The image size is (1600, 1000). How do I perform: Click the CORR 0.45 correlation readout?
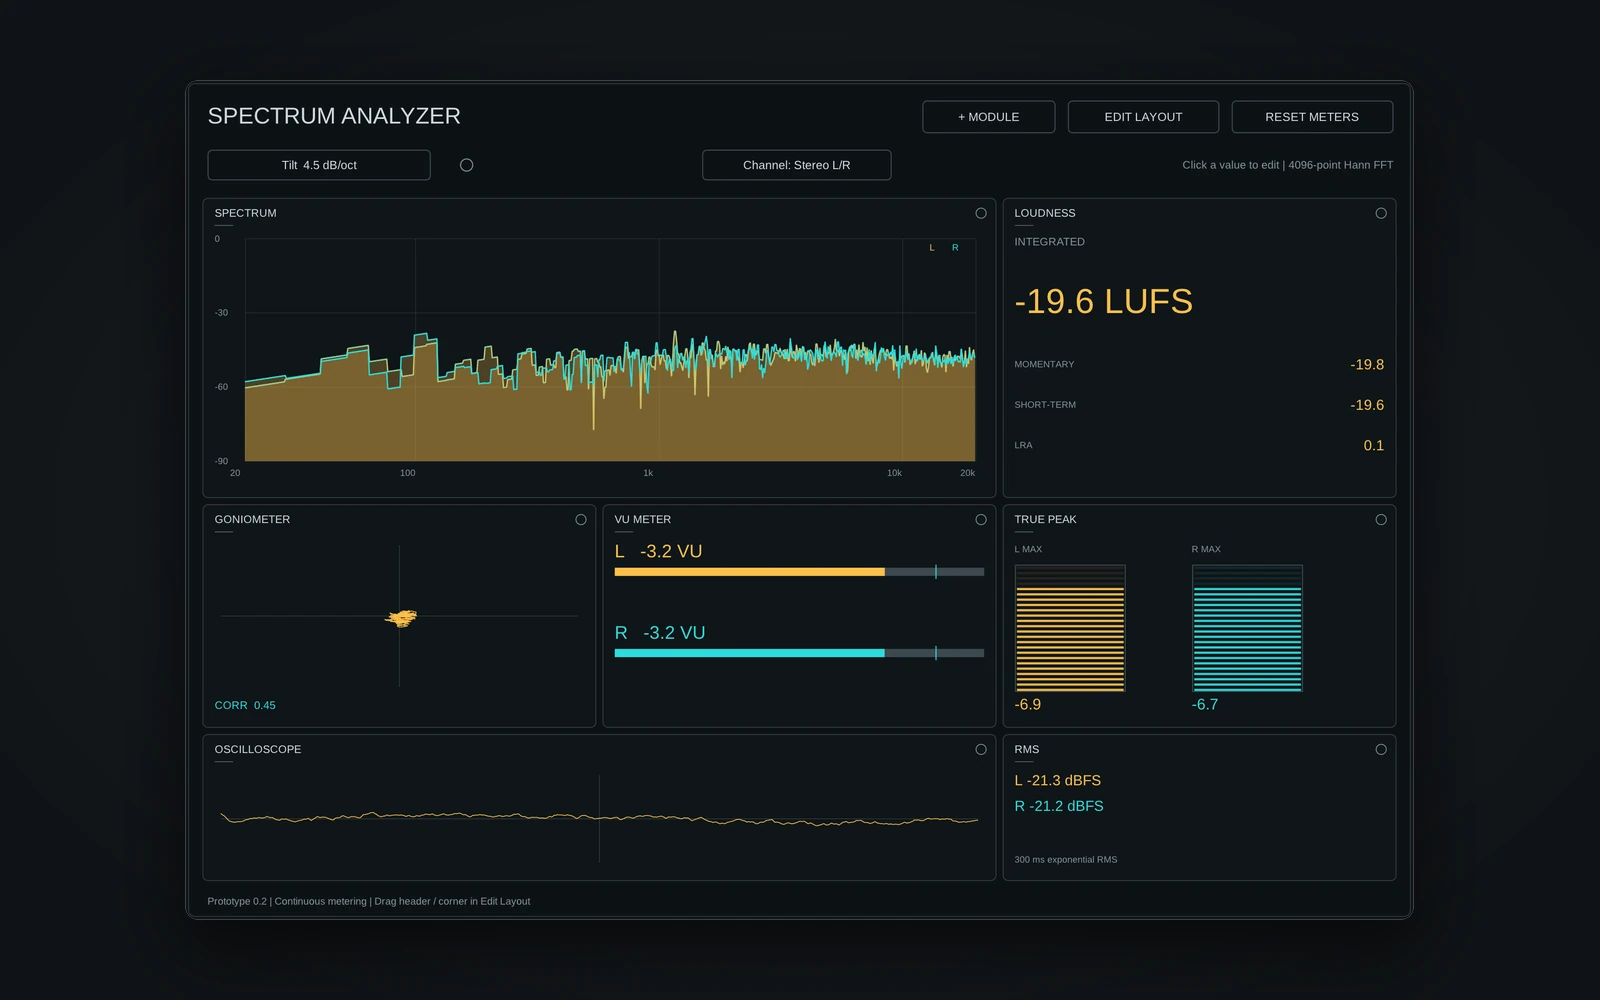tap(245, 706)
